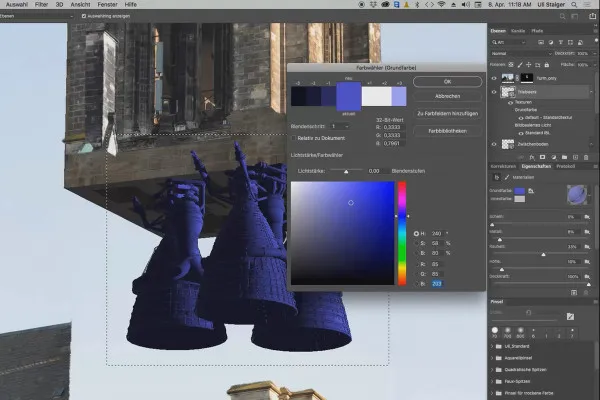
Task: Select the brightness B percent radio button
Action: [416, 253]
